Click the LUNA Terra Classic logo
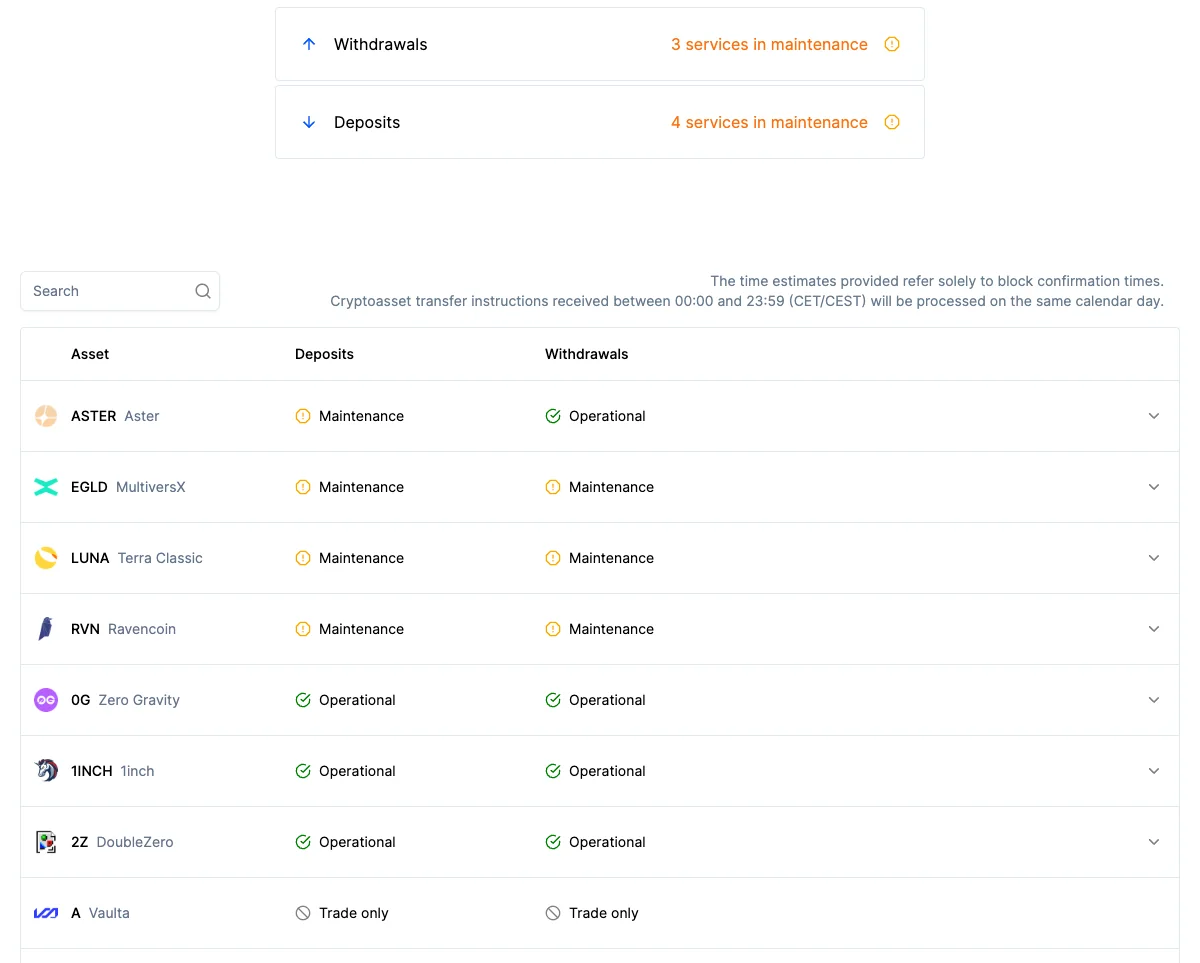 point(46,558)
